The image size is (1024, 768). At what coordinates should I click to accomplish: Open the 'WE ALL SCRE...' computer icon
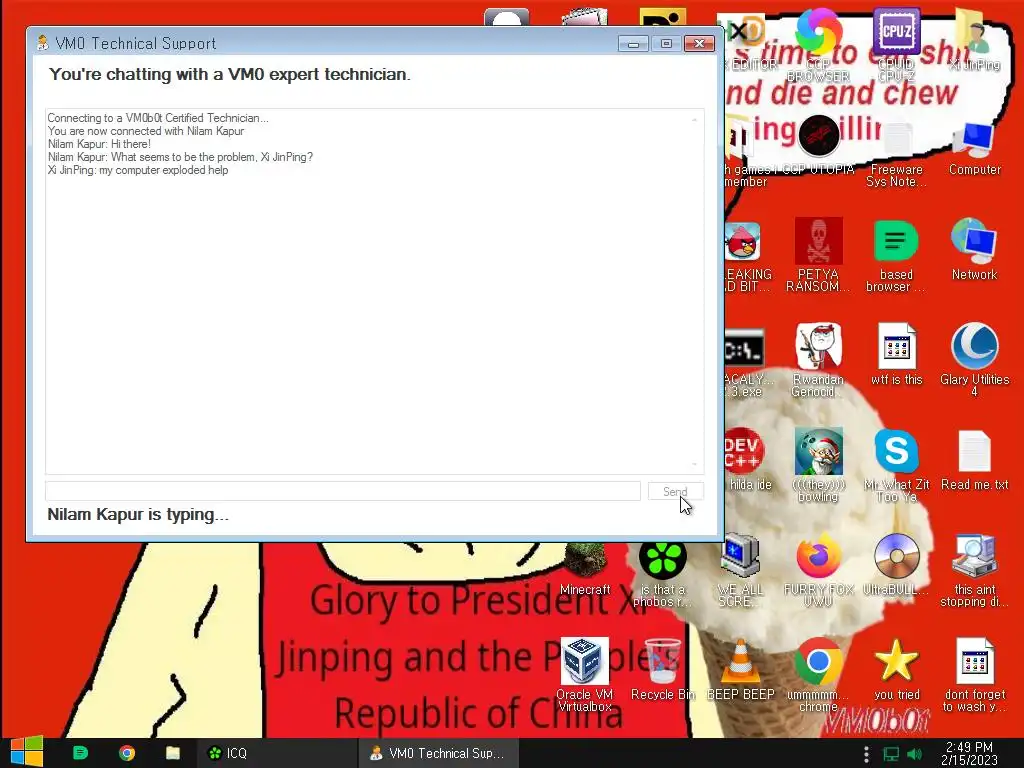[x=740, y=570]
